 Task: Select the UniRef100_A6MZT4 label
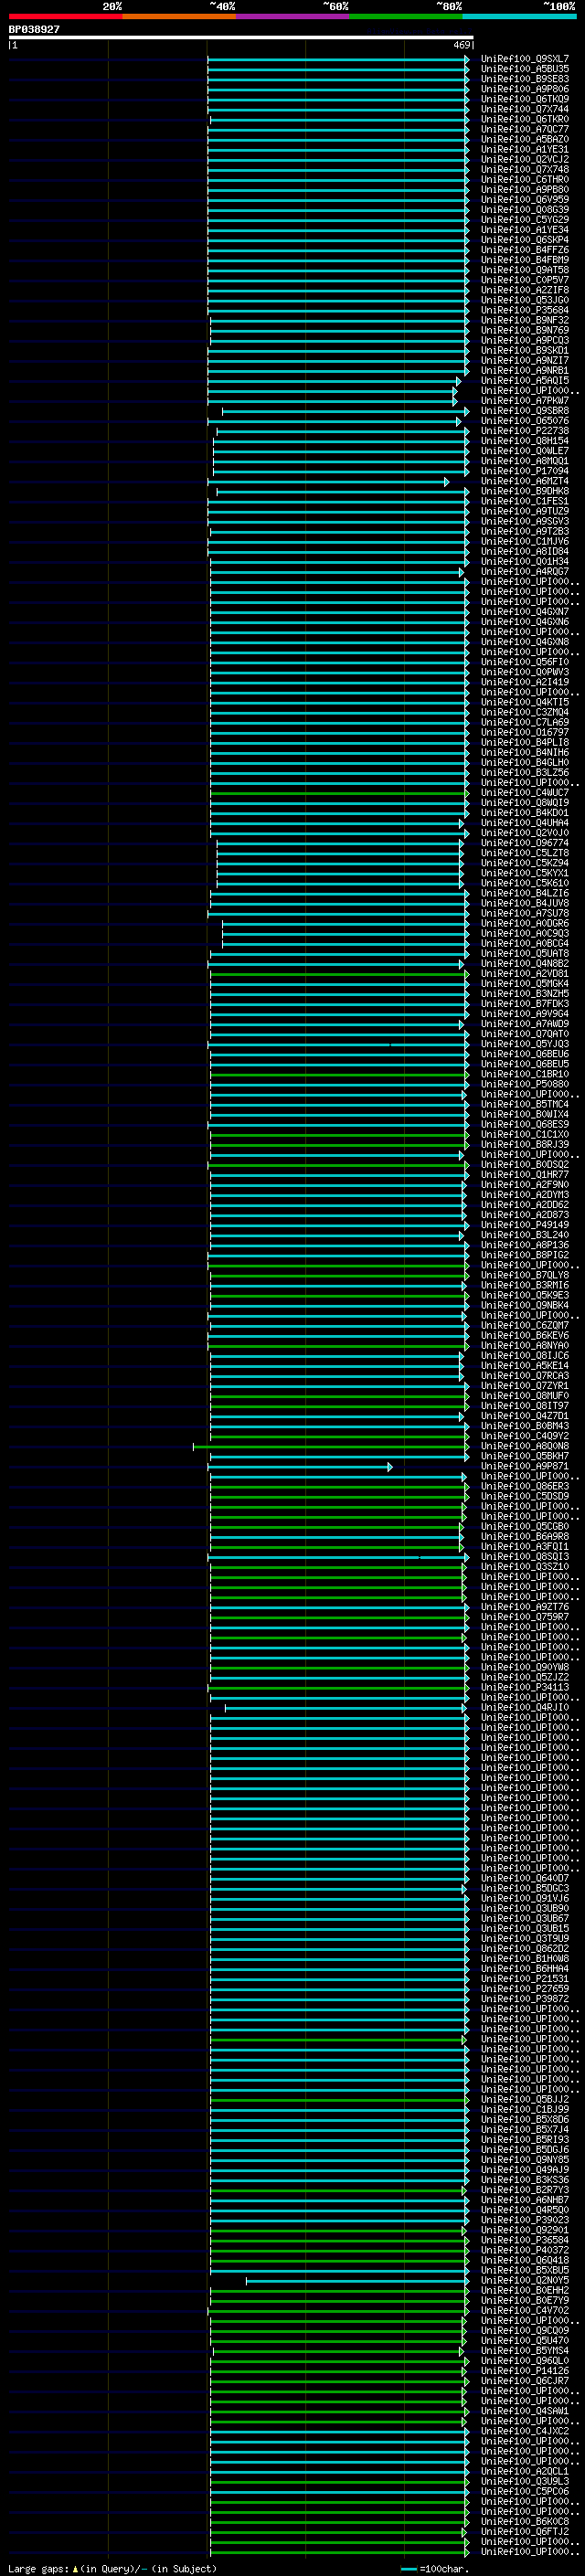(525, 481)
